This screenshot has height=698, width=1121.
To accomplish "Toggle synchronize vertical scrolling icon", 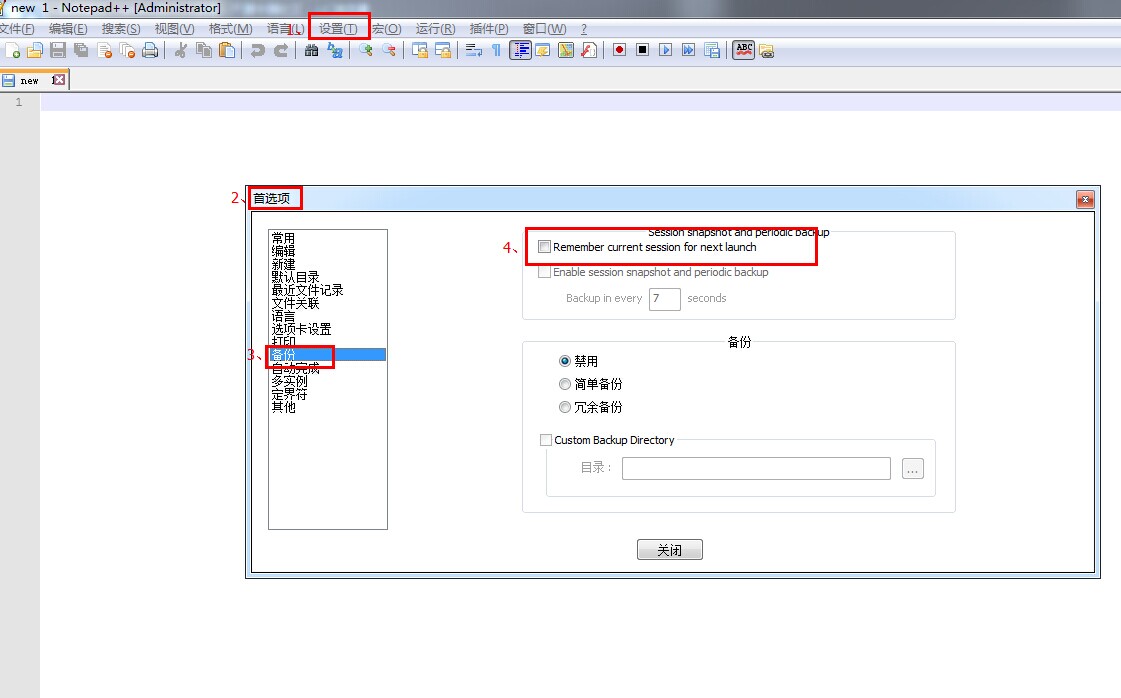I will tap(420, 50).
